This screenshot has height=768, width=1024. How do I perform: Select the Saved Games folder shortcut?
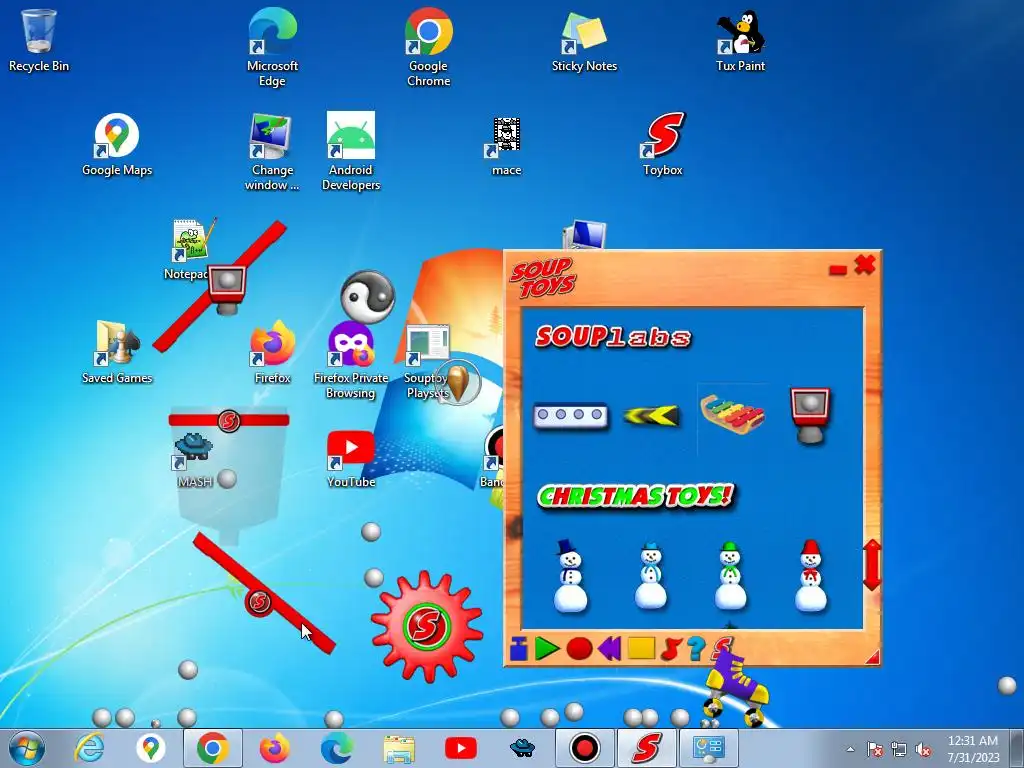pos(117,351)
